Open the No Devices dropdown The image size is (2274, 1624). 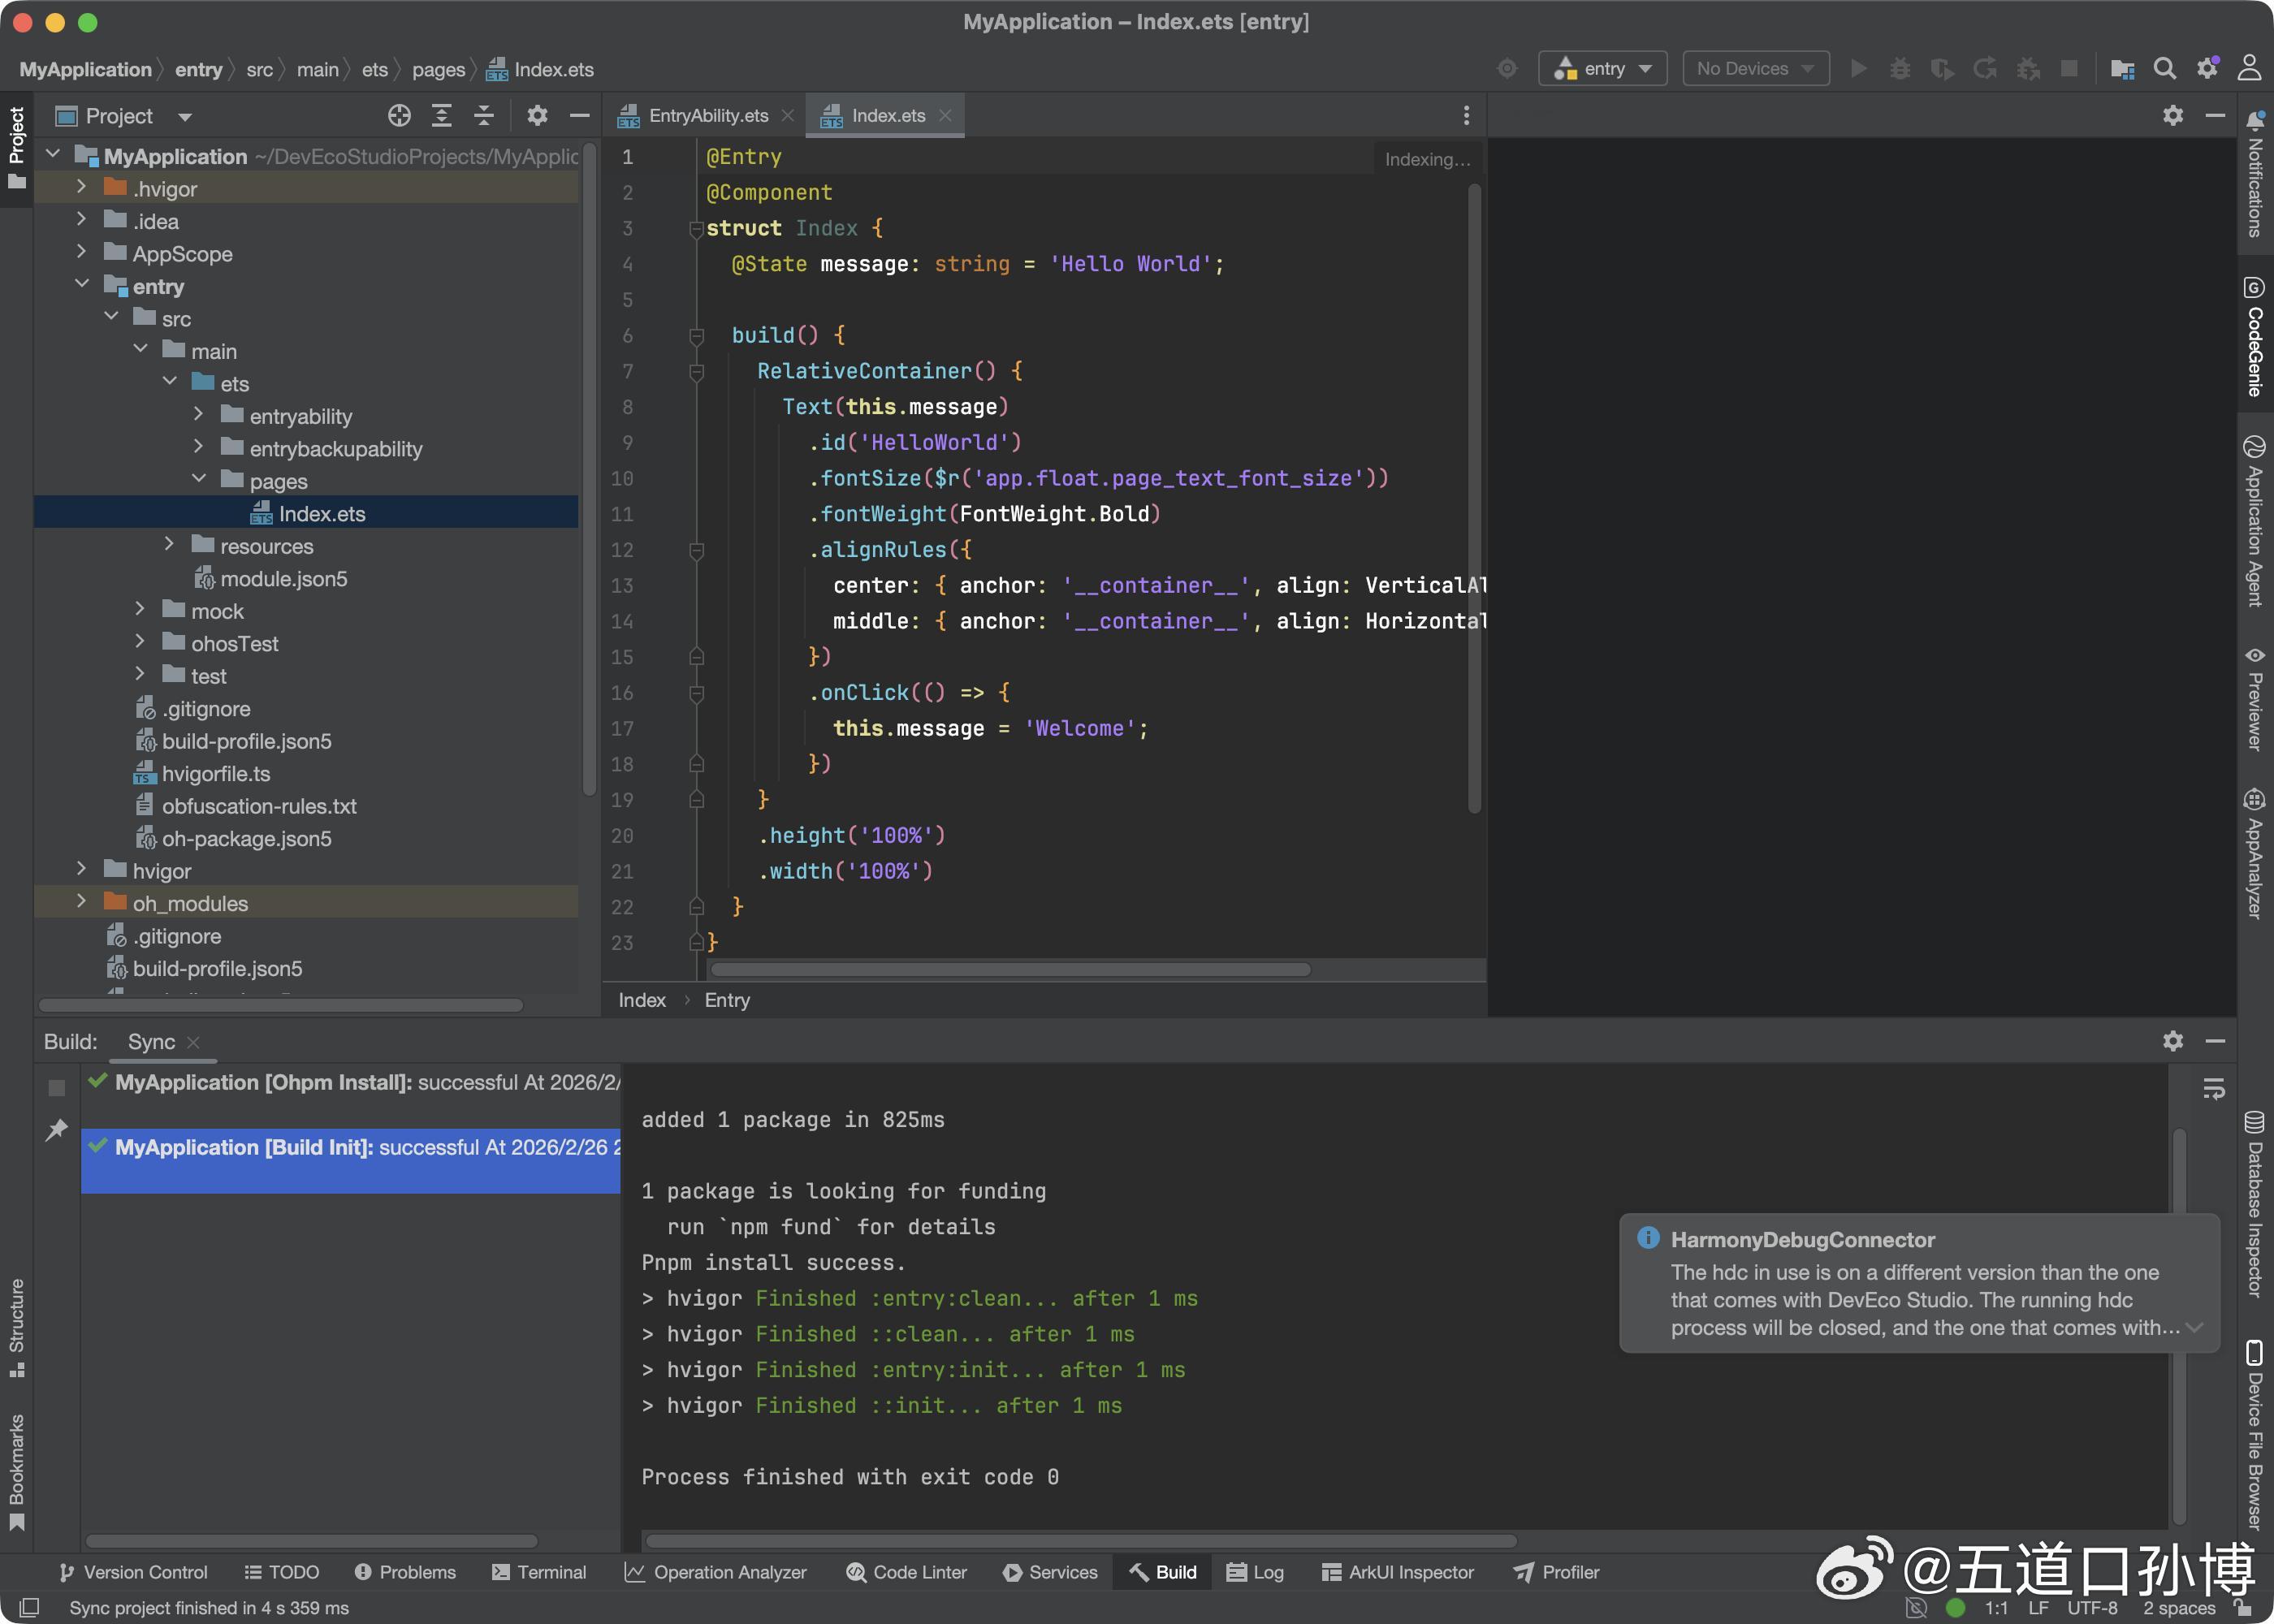pos(1755,69)
